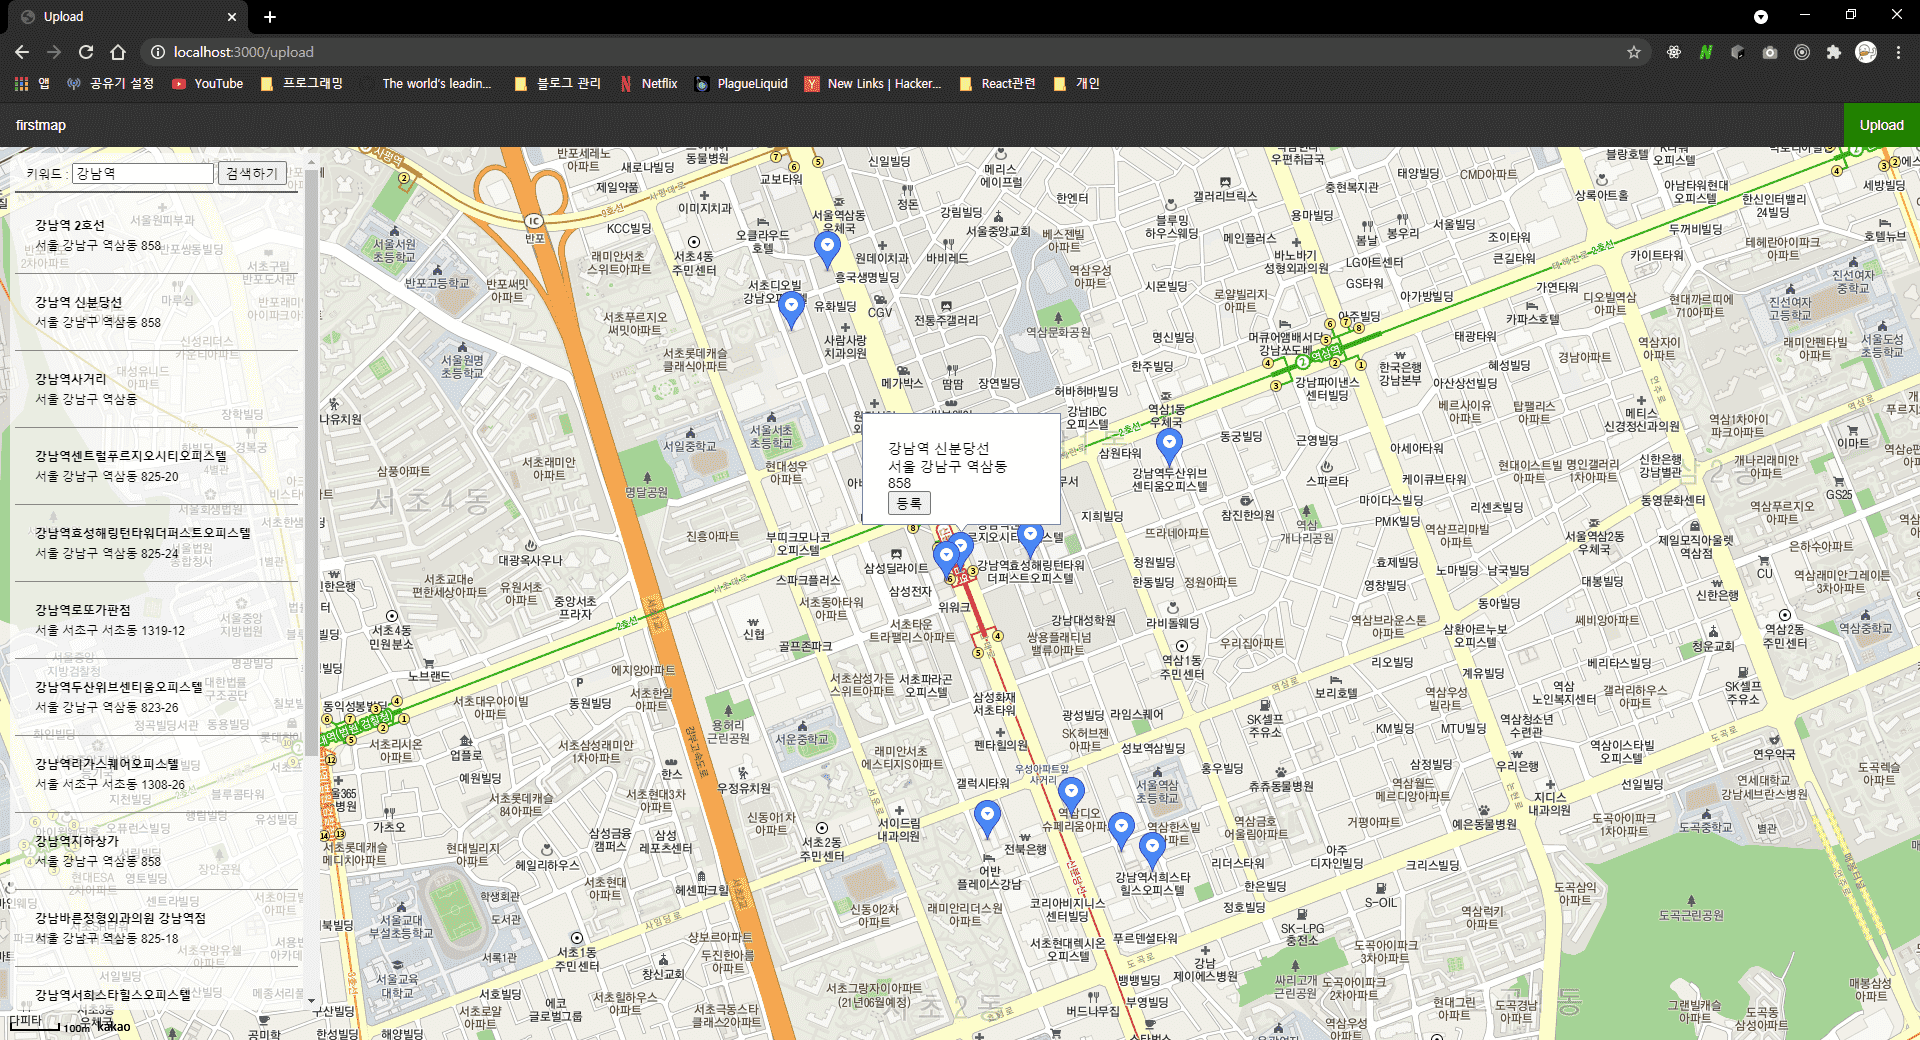Click the firstmap site title
Screen dimensions: 1920x1040
click(41, 125)
